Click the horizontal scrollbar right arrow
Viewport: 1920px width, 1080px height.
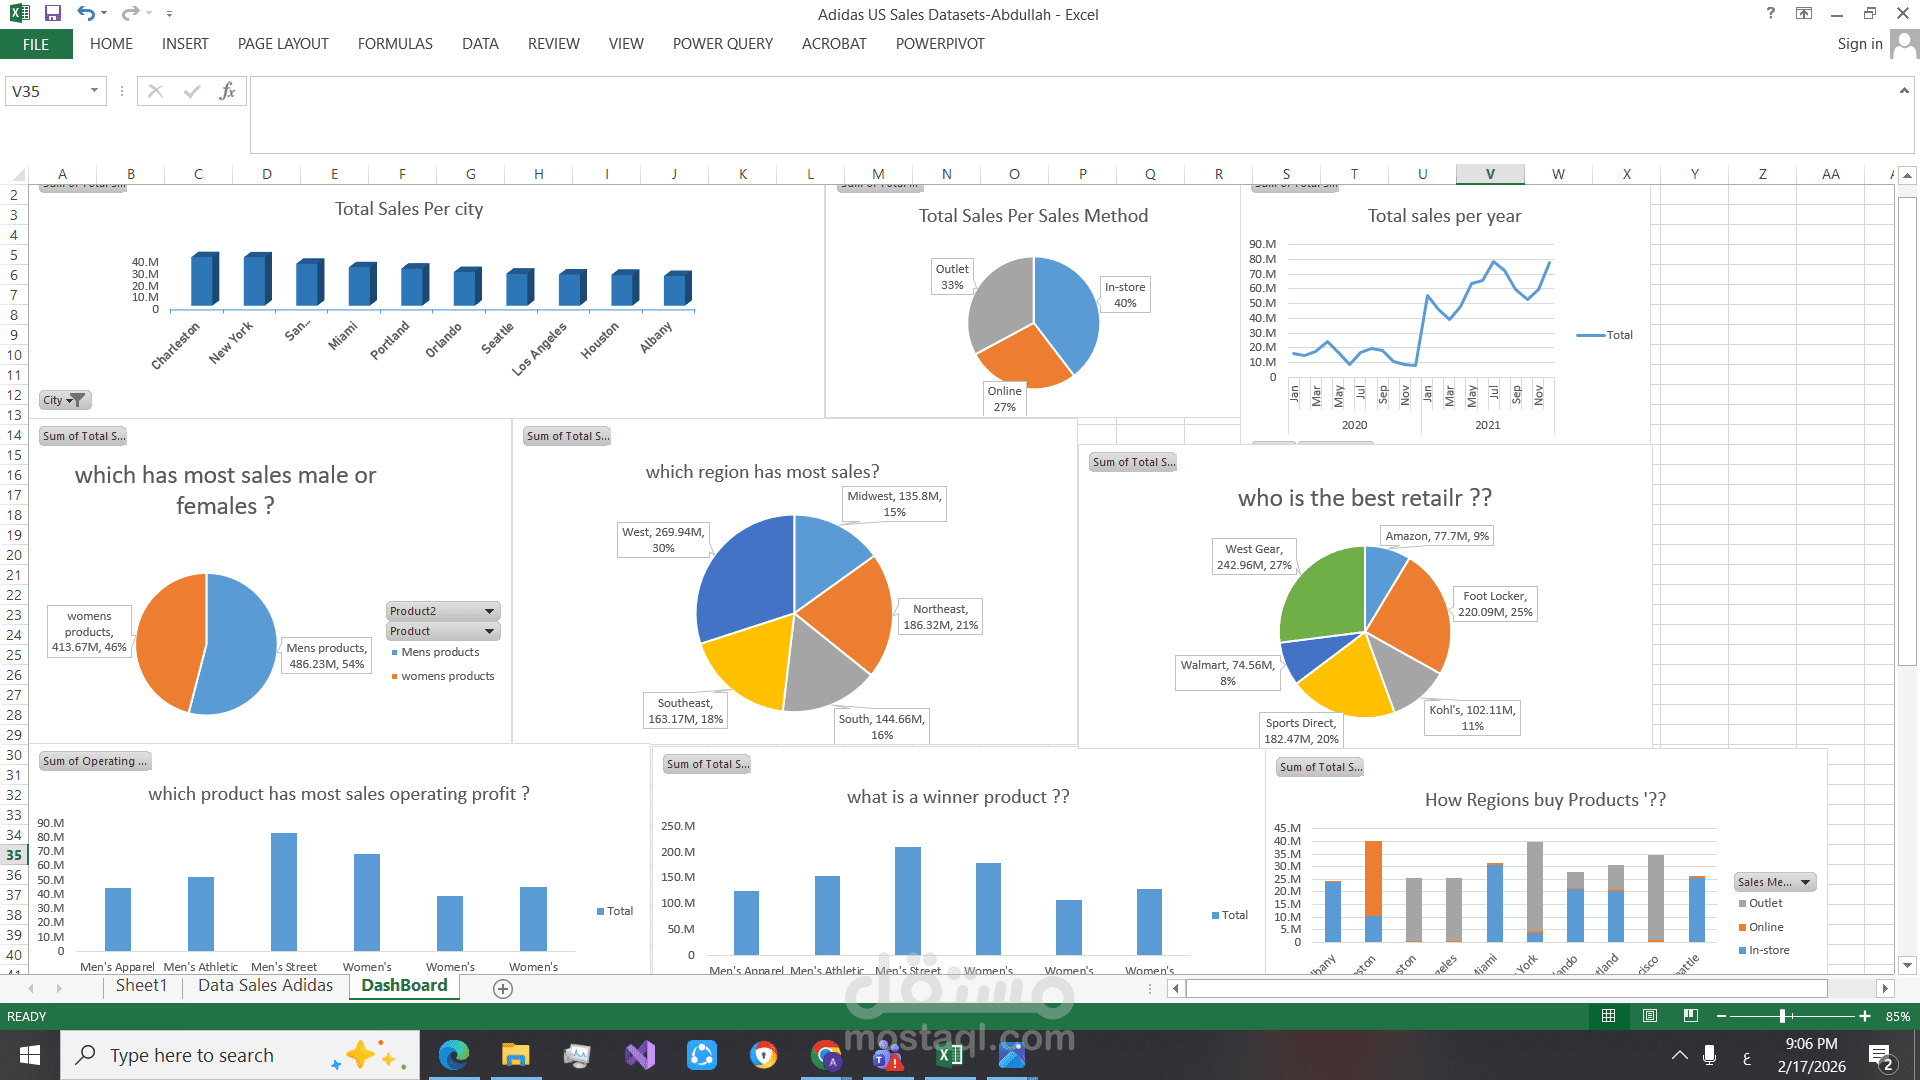click(x=1885, y=989)
